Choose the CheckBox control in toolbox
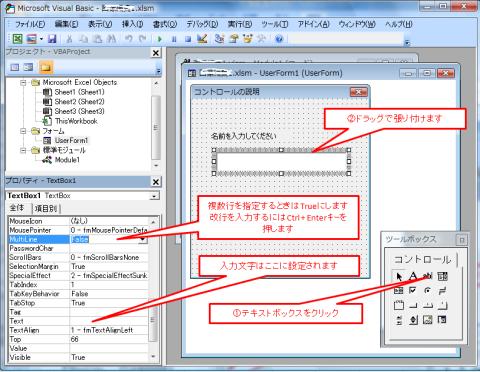Screen dimensions: 480x372 pyautogui.click(x=413, y=290)
